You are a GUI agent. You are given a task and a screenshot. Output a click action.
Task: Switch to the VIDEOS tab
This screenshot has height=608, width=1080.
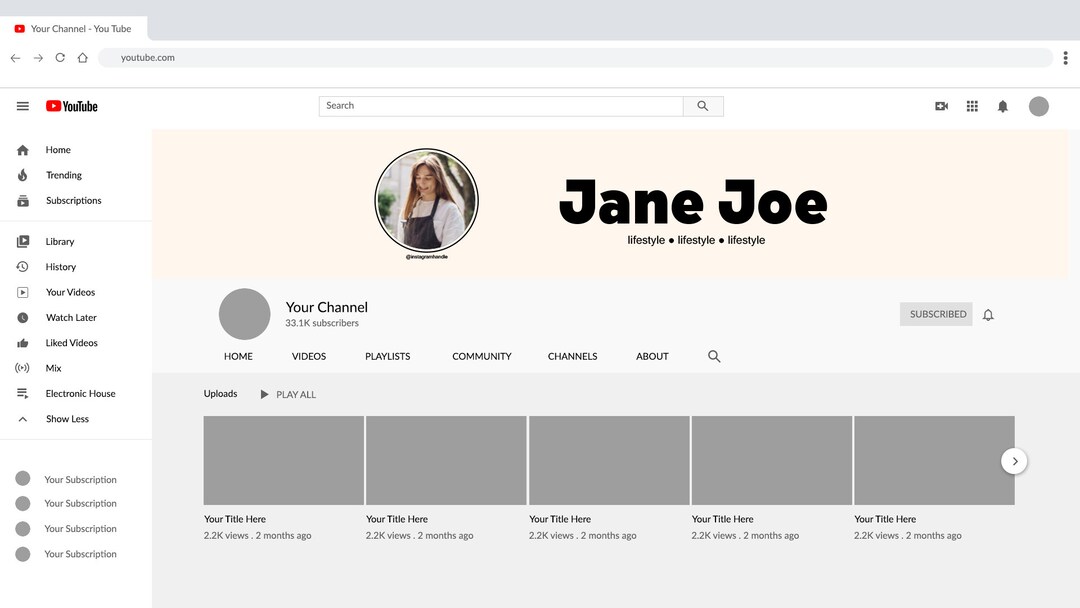coord(308,356)
